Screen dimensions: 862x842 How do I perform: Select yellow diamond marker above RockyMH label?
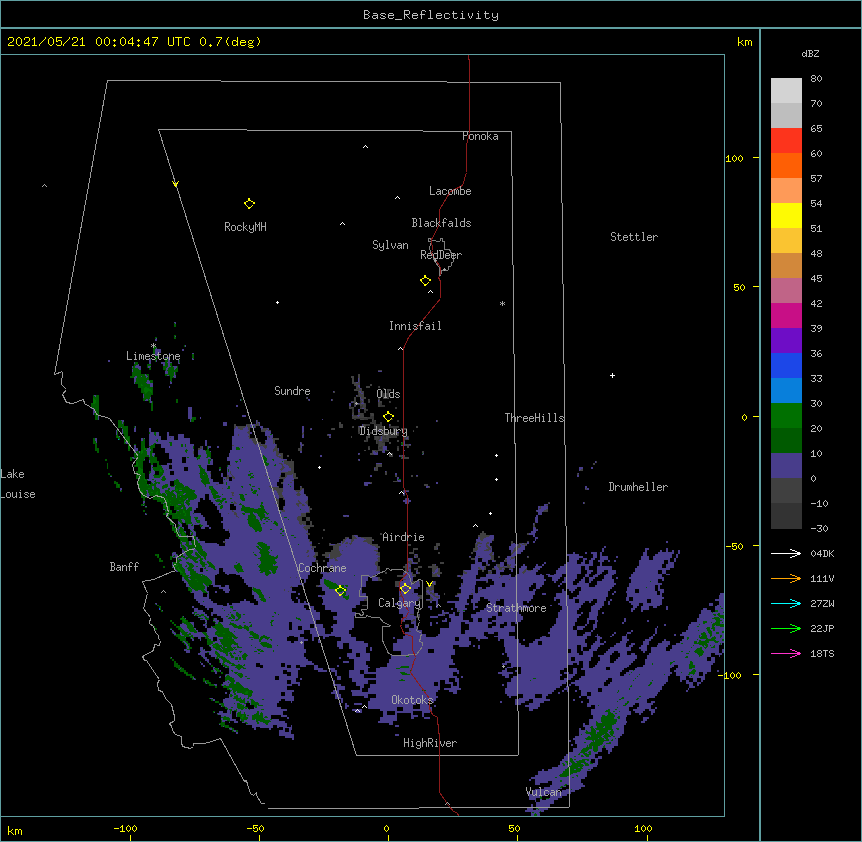[249, 204]
